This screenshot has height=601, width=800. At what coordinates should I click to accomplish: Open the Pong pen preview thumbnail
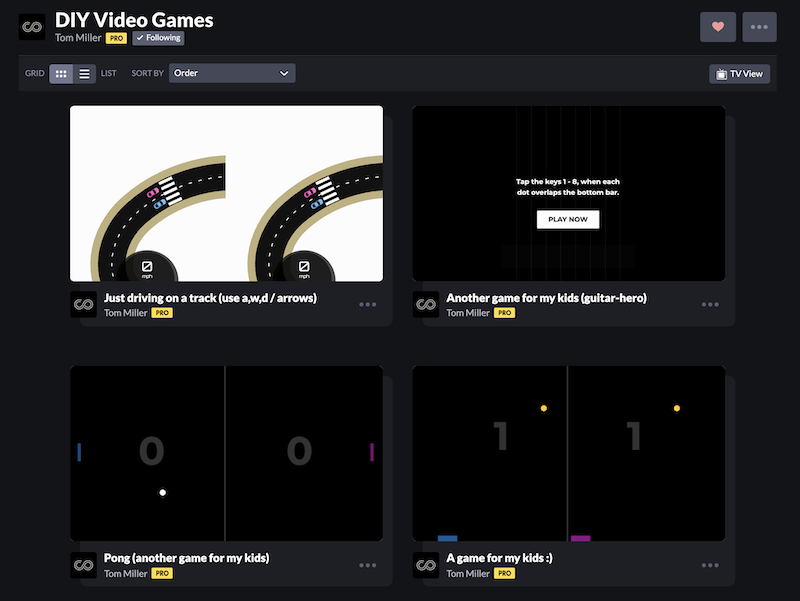click(x=227, y=454)
